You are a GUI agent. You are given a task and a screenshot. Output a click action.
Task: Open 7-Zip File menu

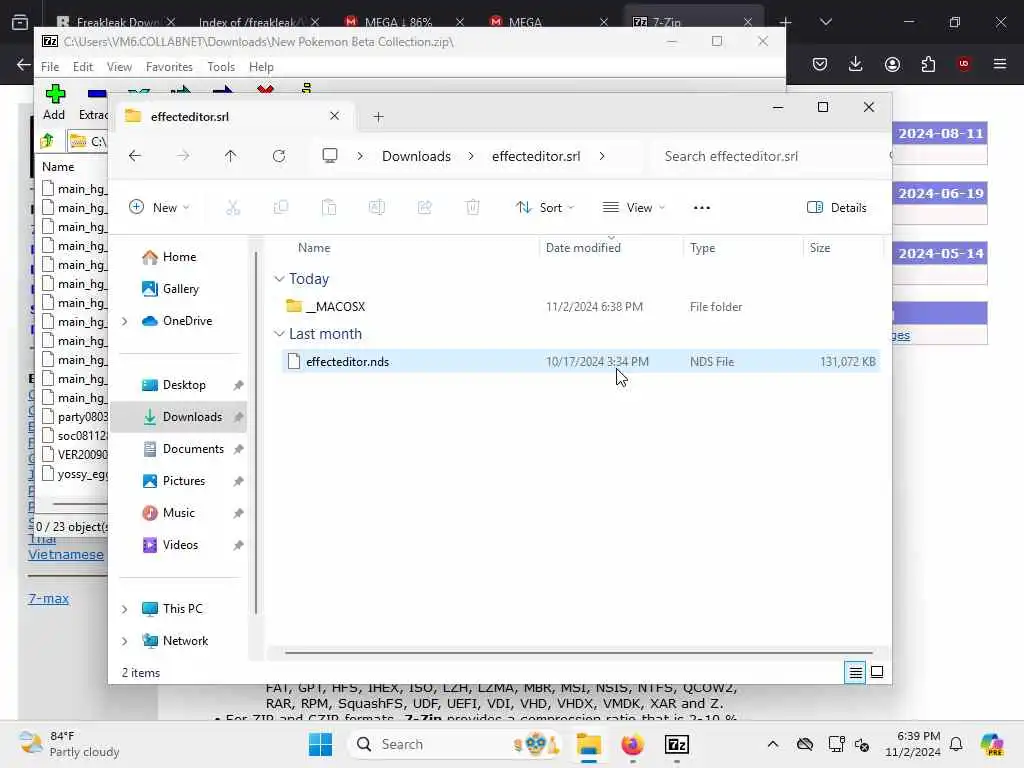[x=50, y=67]
